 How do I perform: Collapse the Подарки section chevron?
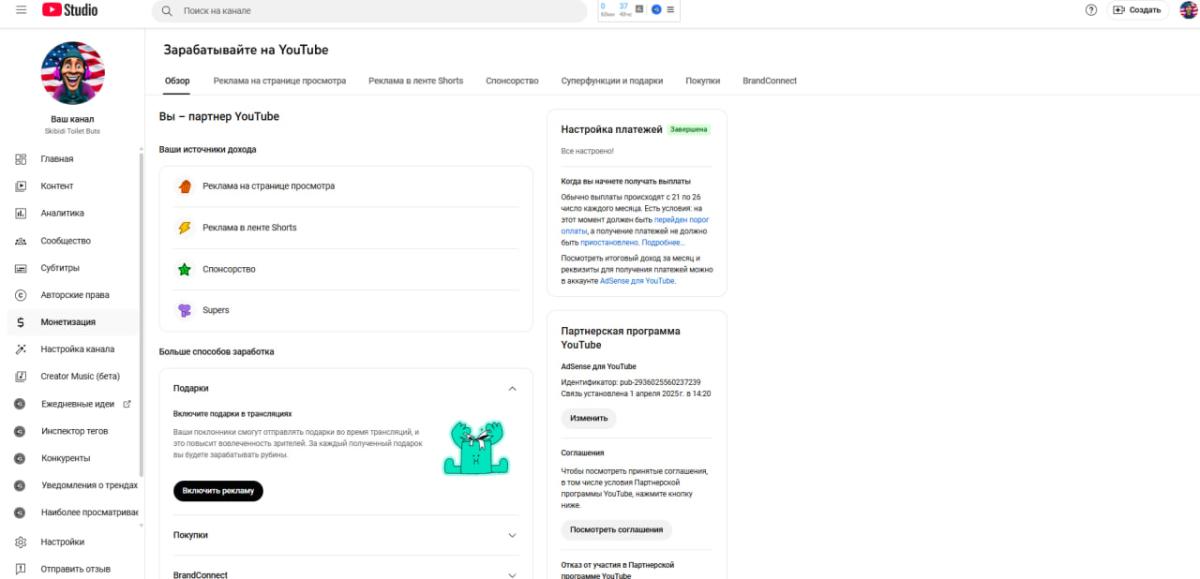[x=512, y=388]
